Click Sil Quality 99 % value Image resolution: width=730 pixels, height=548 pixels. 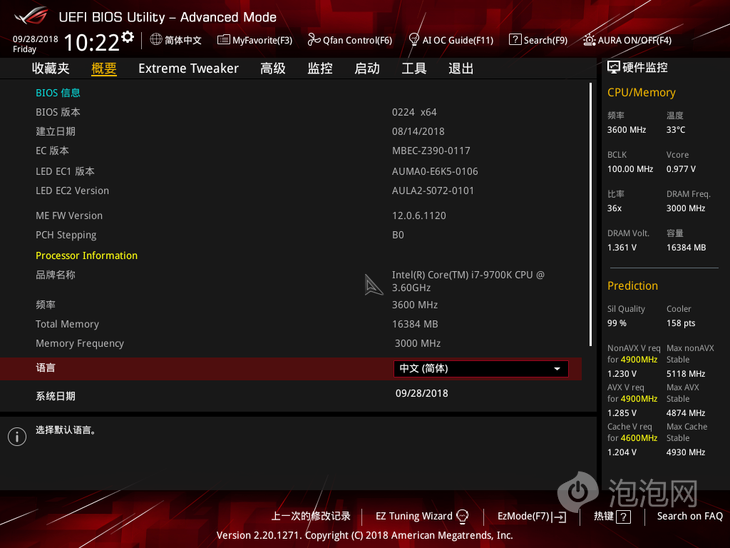coord(617,323)
